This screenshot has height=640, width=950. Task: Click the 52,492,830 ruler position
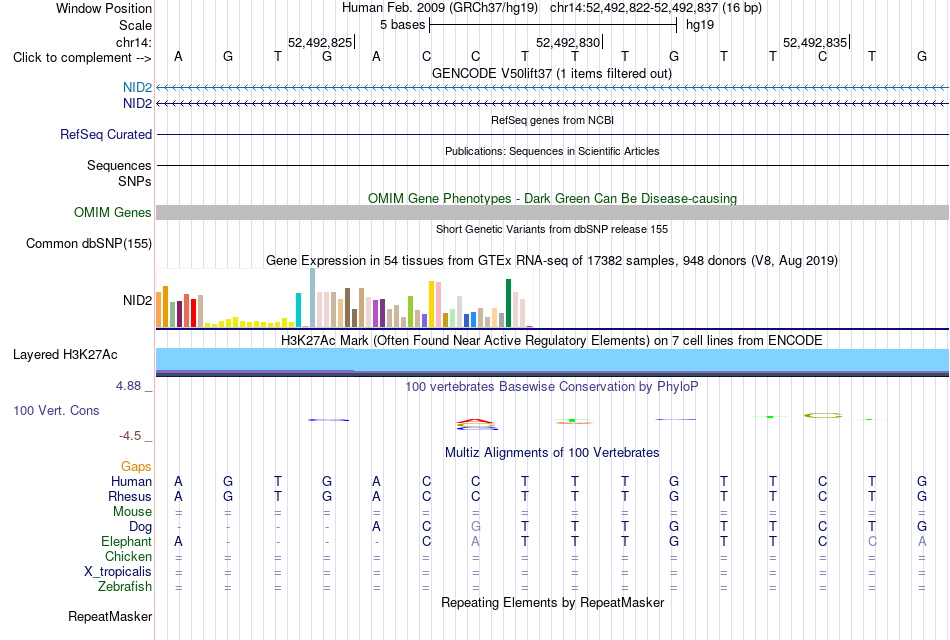click(x=568, y=42)
